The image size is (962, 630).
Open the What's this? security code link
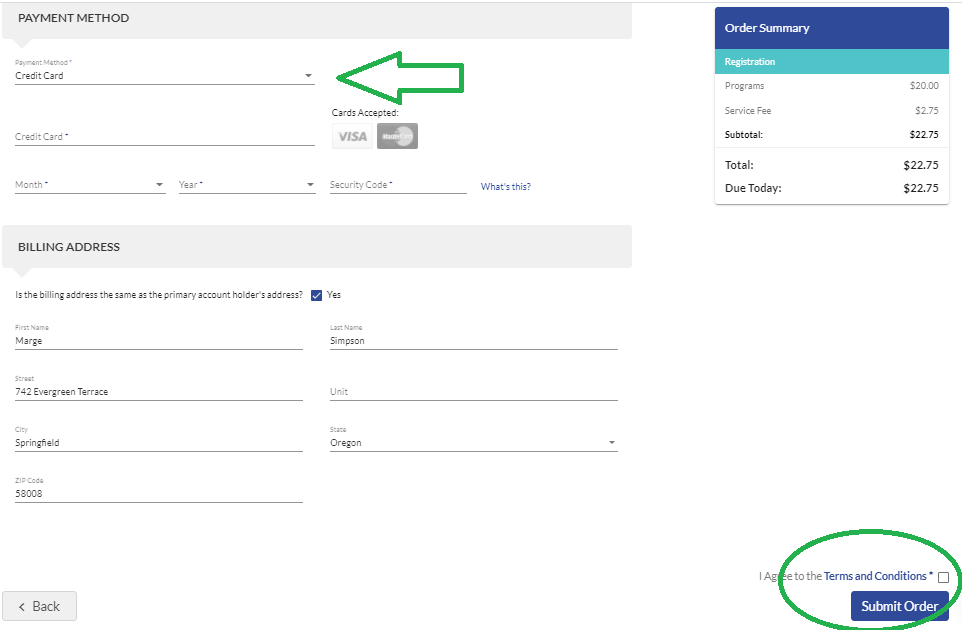coord(506,186)
